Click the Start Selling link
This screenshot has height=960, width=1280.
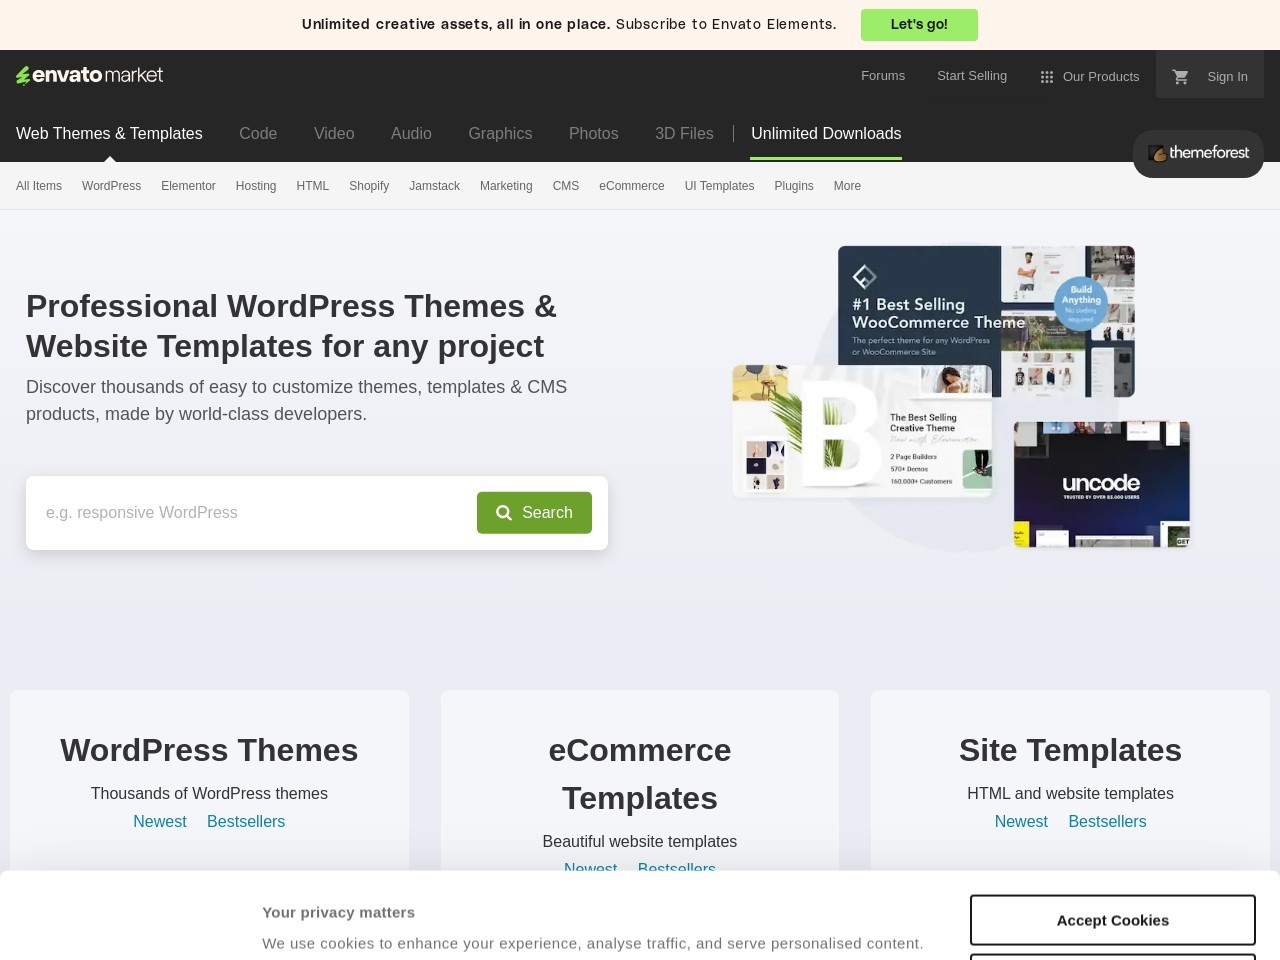pos(971,76)
